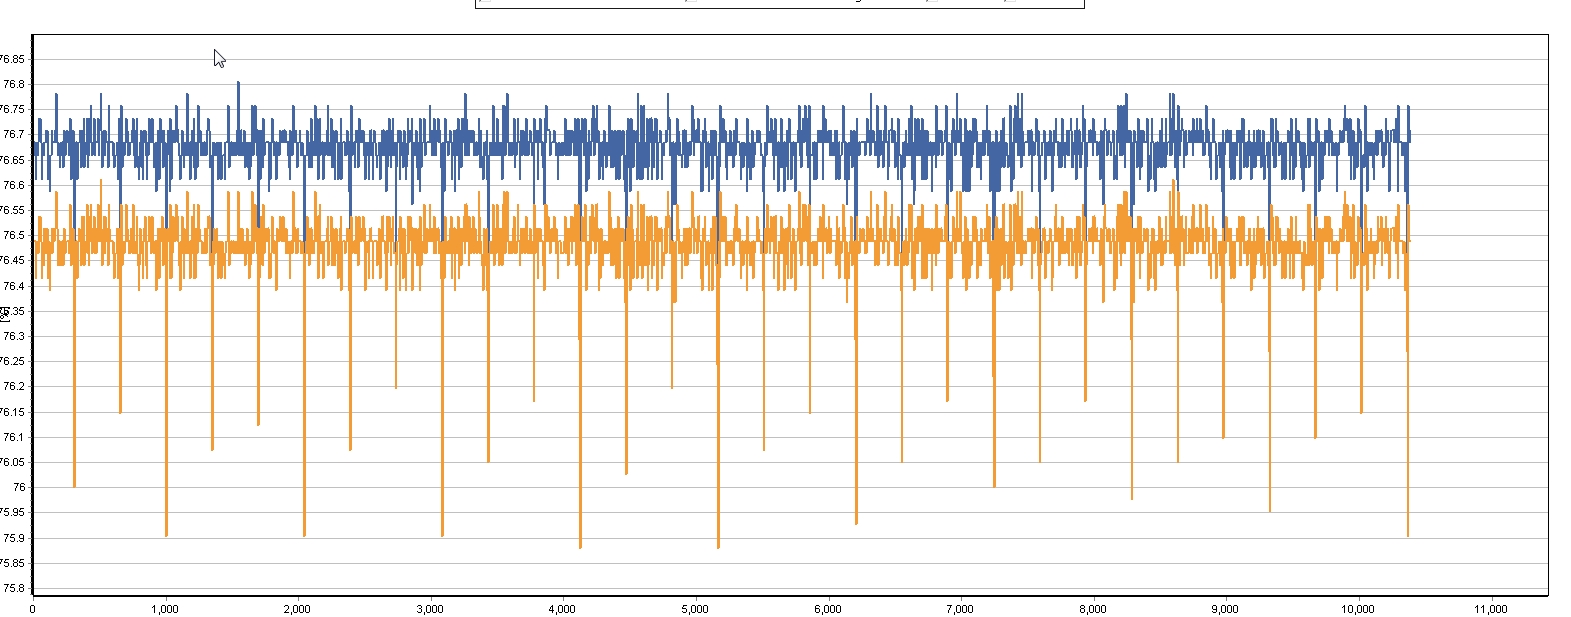Select the 76.85 y-axis label
1571x617 pixels.
pos(13,60)
